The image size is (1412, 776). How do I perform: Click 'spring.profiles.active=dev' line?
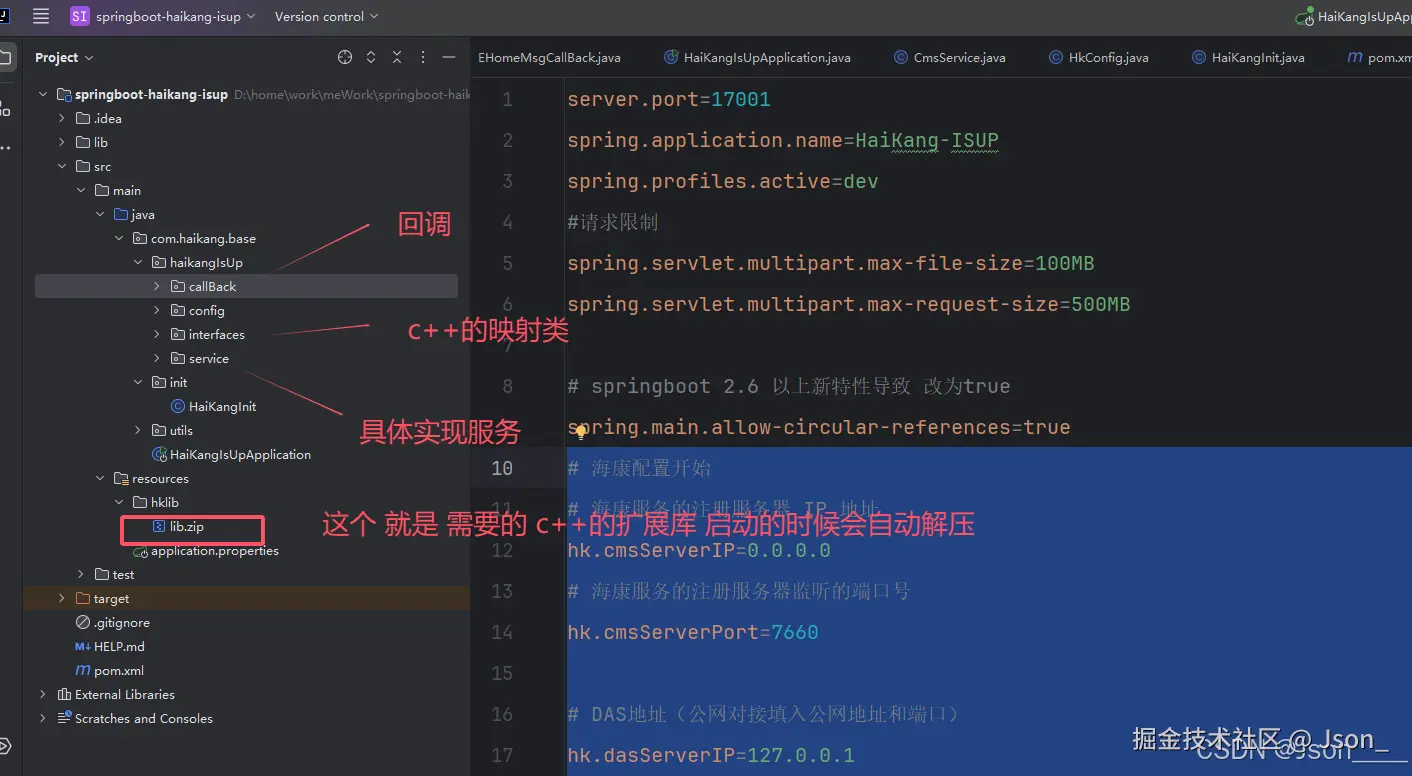tap(722, 181)
